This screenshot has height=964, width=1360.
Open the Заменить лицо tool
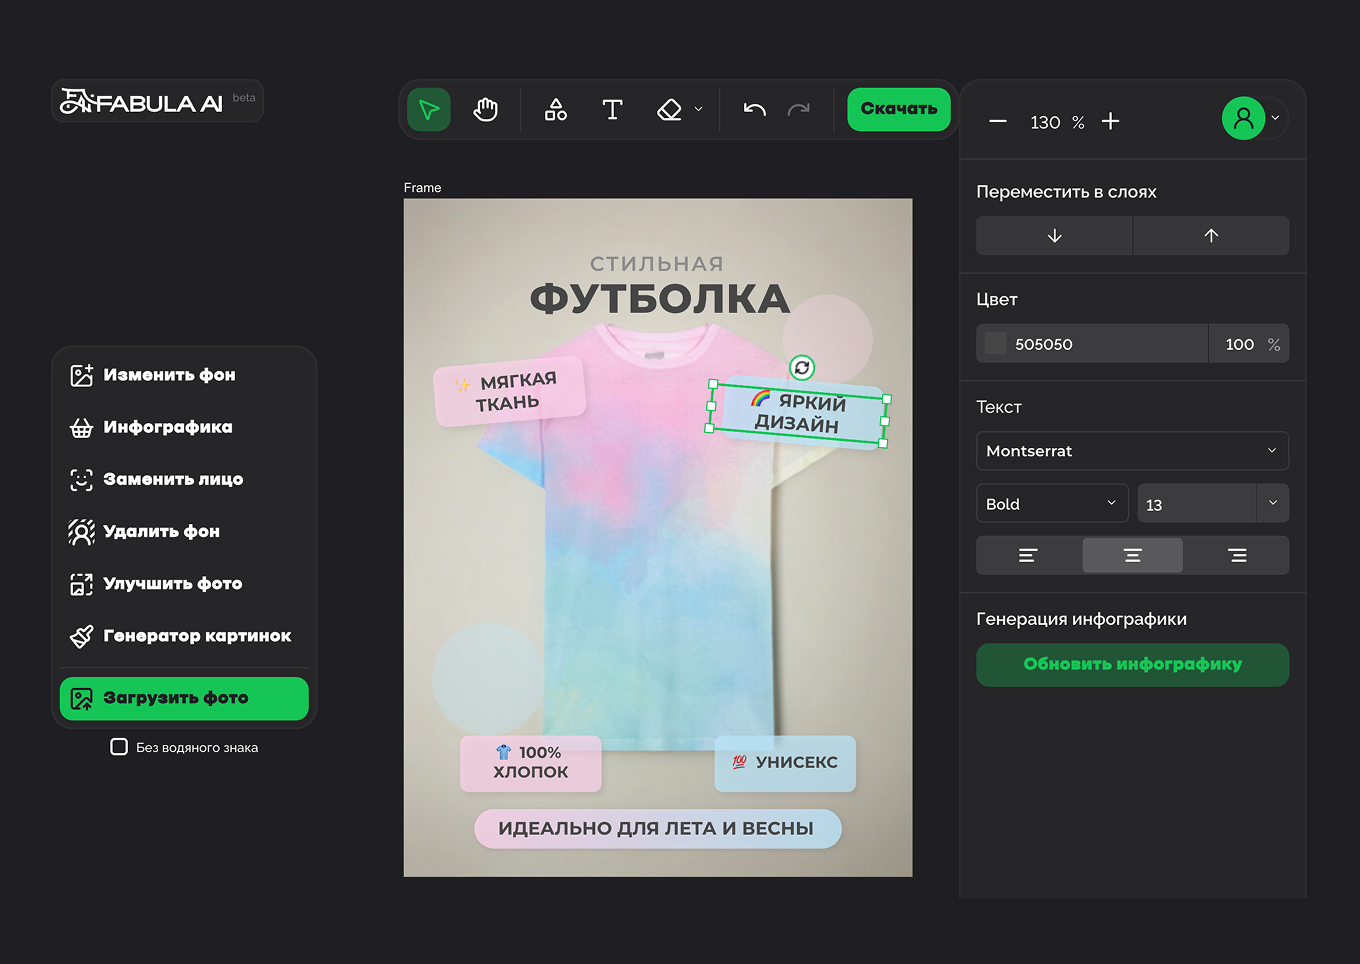[173, 479]
